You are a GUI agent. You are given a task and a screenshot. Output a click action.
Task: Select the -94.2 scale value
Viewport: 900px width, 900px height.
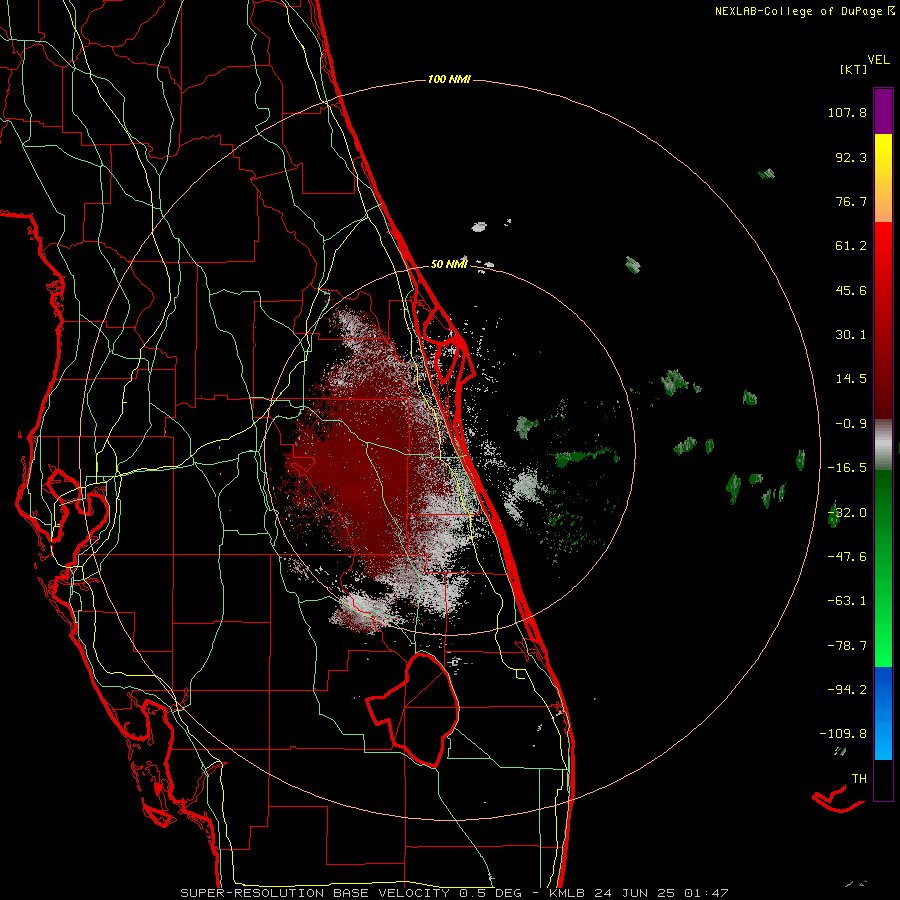click(847, 689)
